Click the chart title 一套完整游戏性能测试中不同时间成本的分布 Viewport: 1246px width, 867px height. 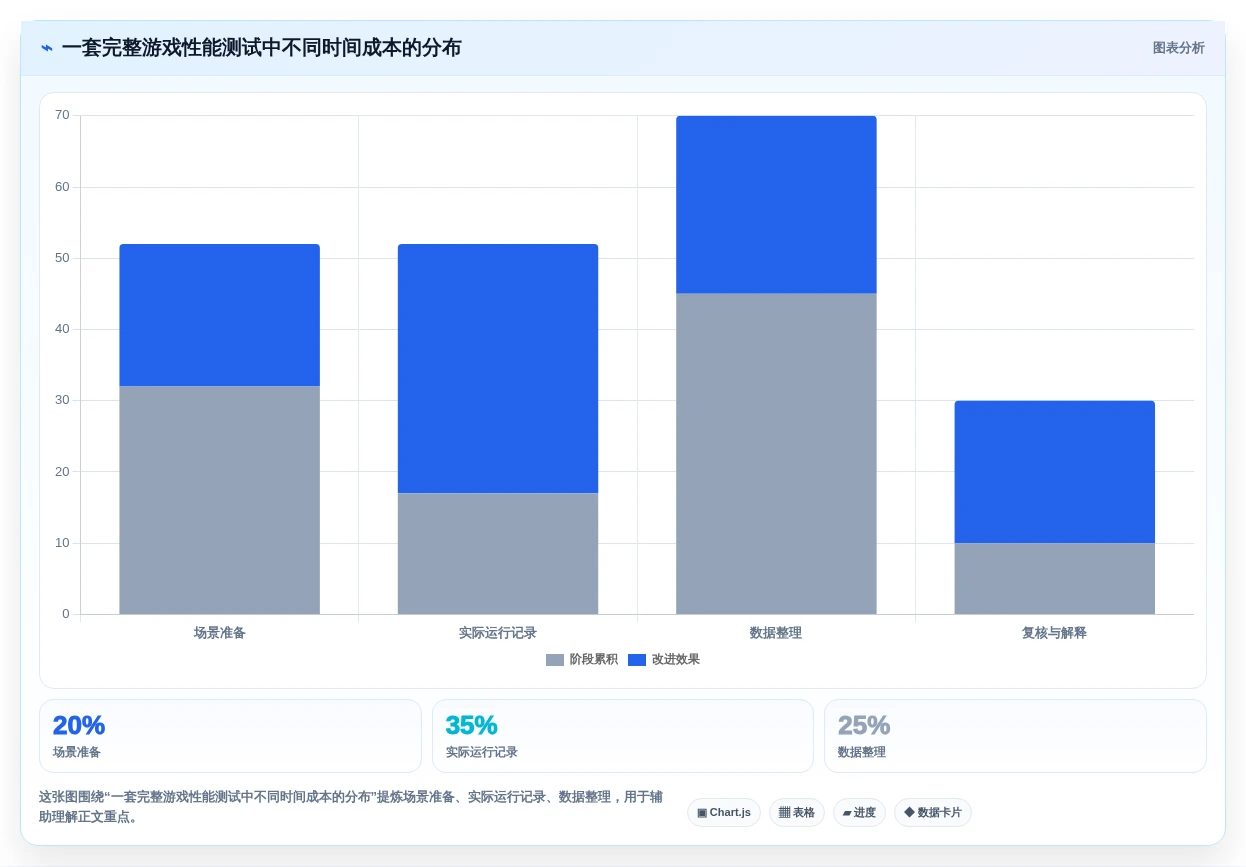261,48
